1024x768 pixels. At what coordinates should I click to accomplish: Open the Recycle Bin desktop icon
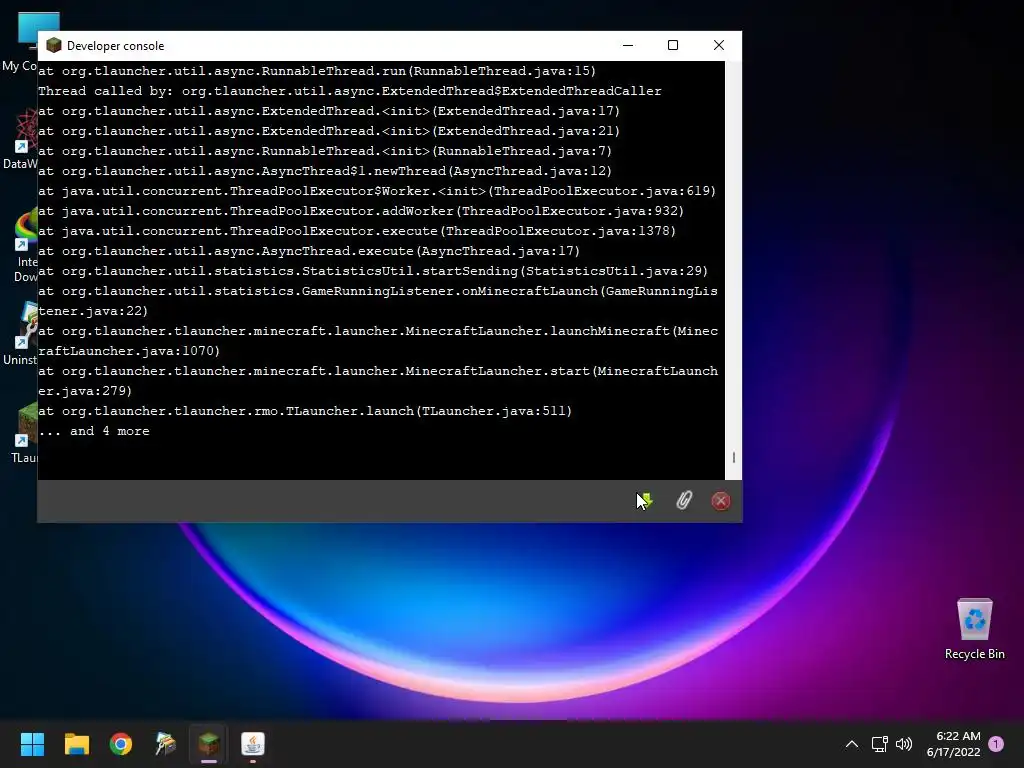(974, 628)
